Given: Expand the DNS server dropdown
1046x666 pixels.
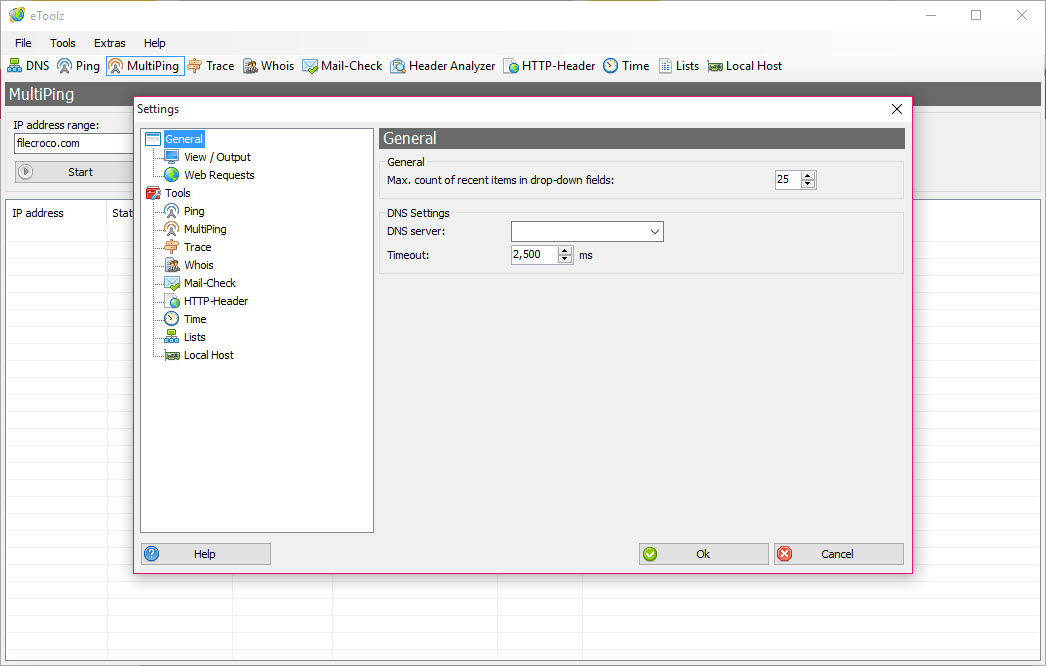Looking at the screenshot, I should pos(655,232).
